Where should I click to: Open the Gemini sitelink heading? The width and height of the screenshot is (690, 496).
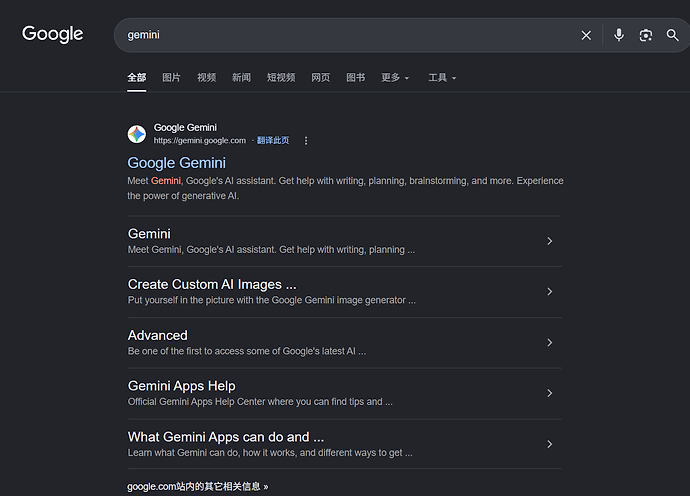149,234
